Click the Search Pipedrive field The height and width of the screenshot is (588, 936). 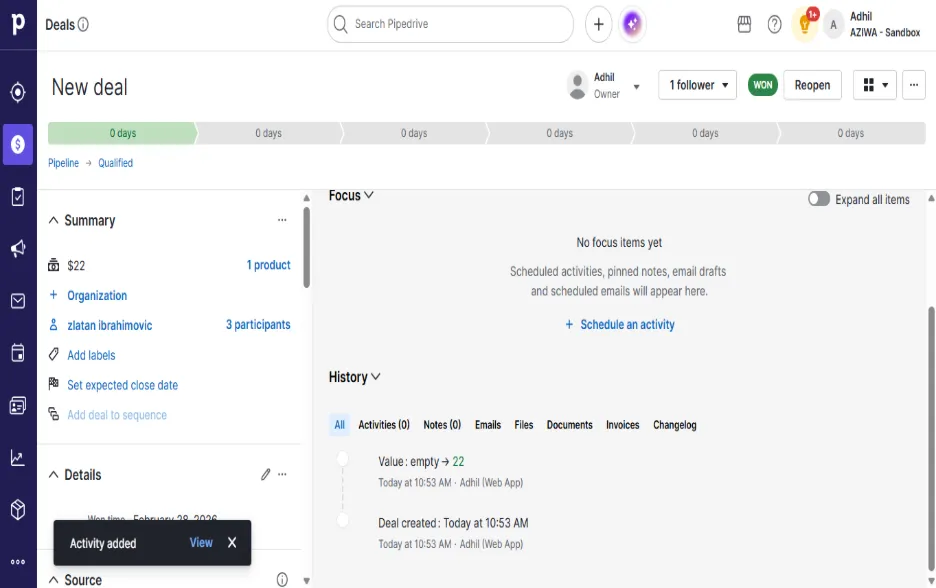tap(451, 24)
